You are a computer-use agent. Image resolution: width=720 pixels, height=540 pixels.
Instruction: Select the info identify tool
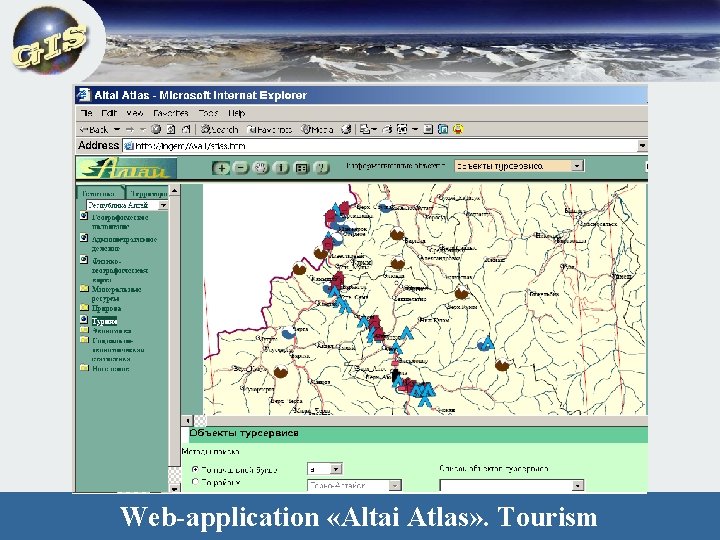tap(281, 168)
